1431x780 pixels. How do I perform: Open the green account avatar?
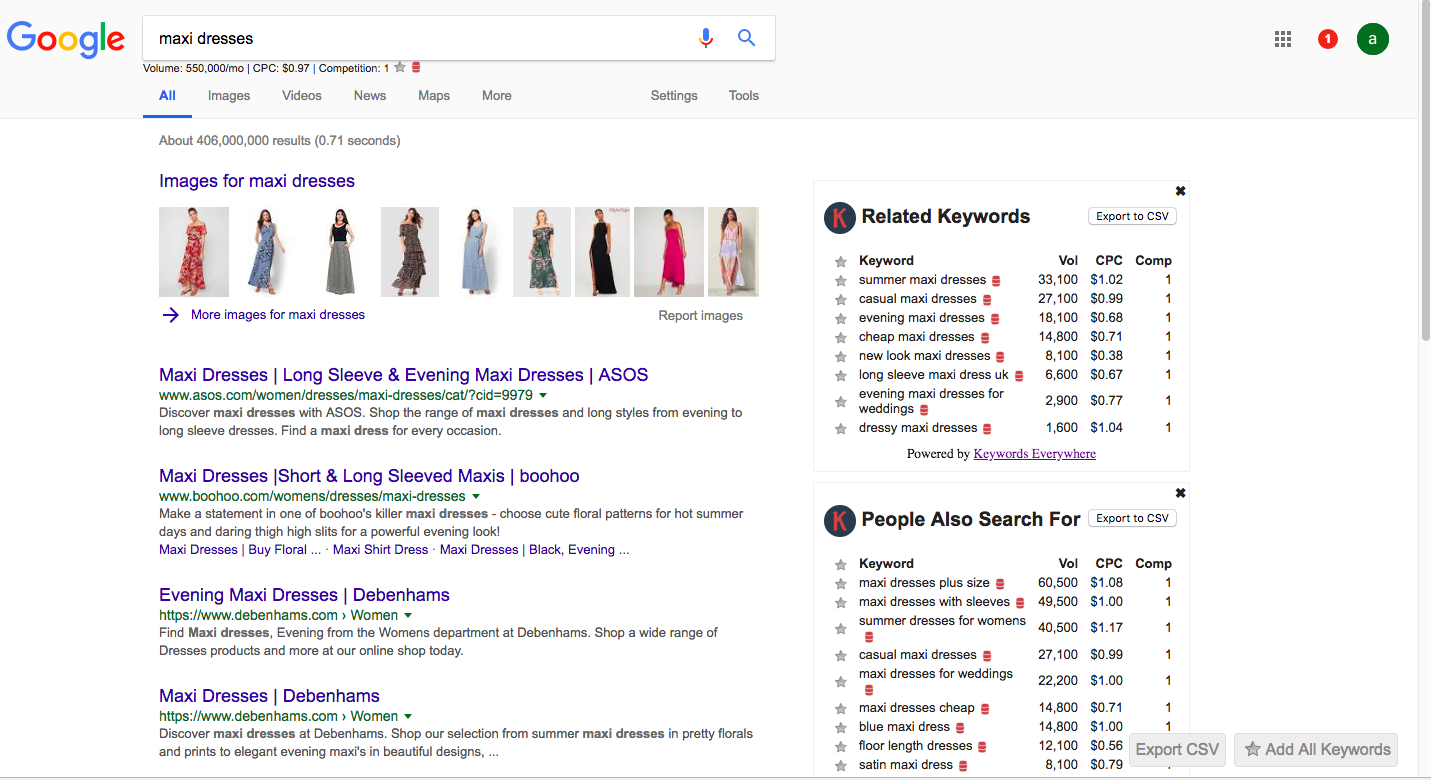click(x=1373, y=39)
